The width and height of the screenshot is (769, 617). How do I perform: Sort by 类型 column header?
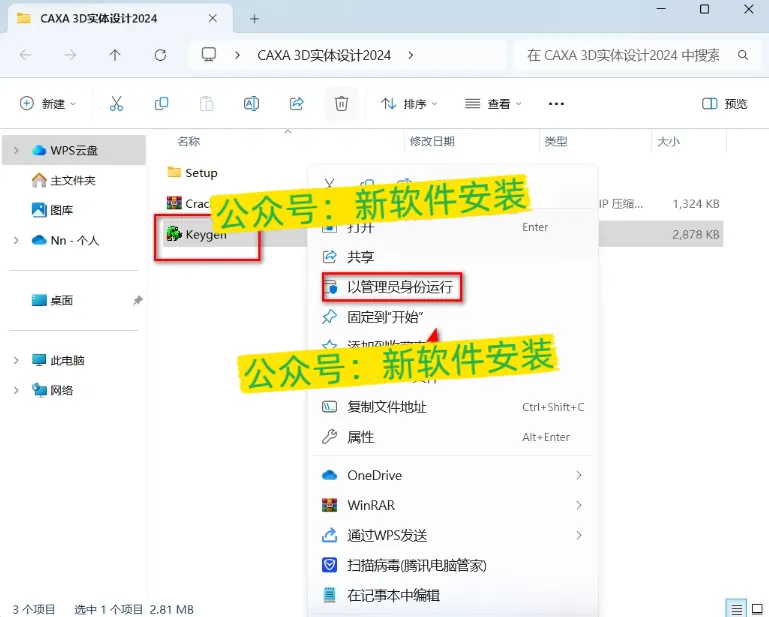point(556,141)
